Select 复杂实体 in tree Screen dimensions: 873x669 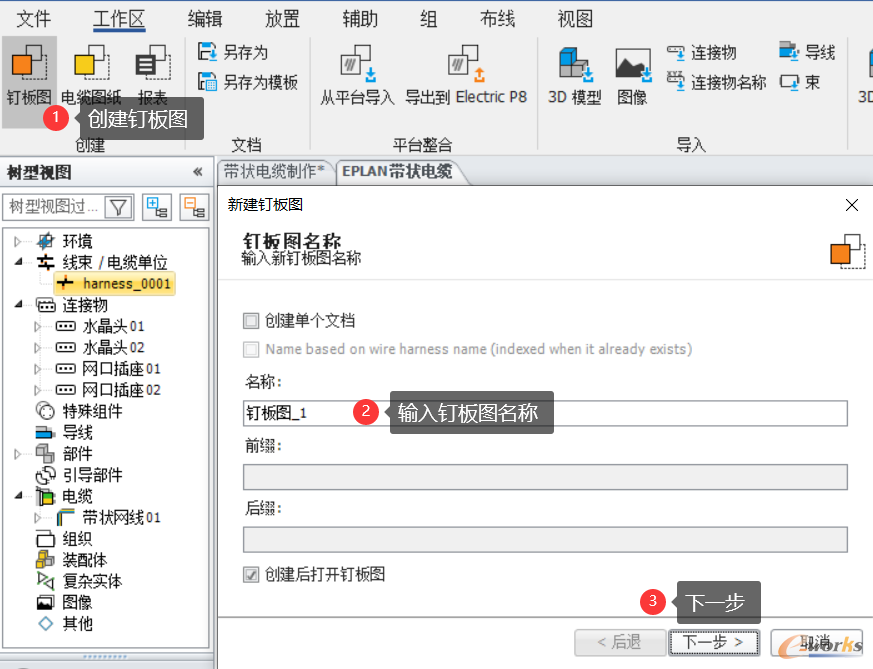pyautogui.click(x=79, y=581)
